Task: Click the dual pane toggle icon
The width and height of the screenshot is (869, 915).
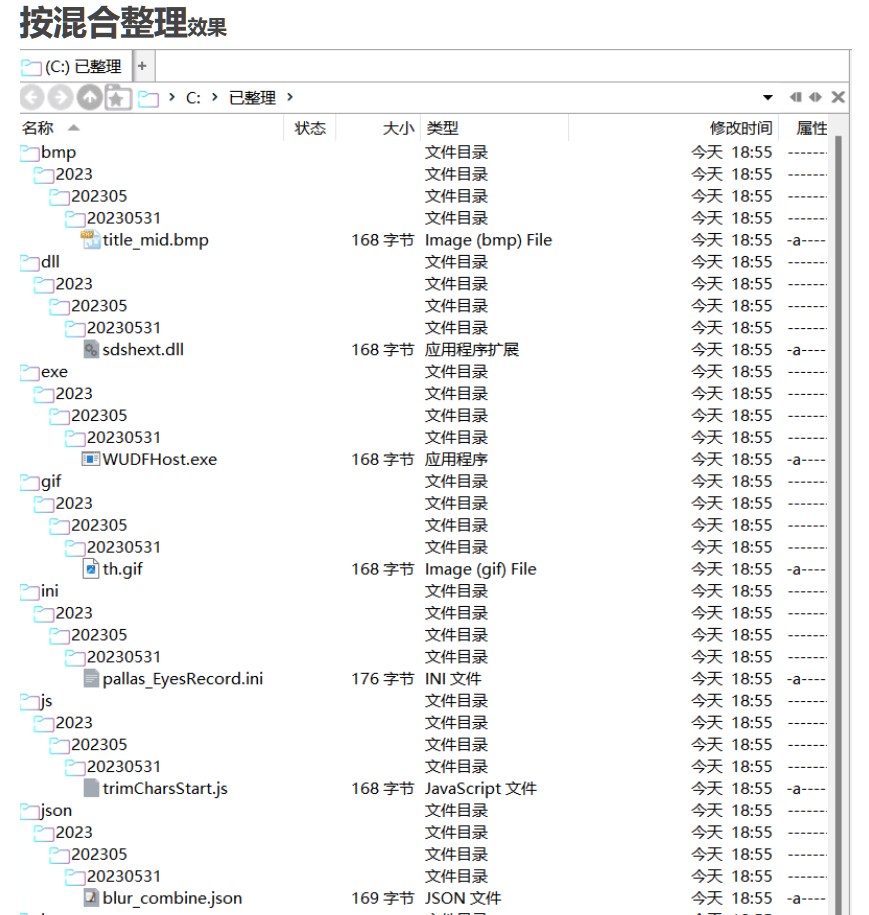Action: [x=815, y=97]
